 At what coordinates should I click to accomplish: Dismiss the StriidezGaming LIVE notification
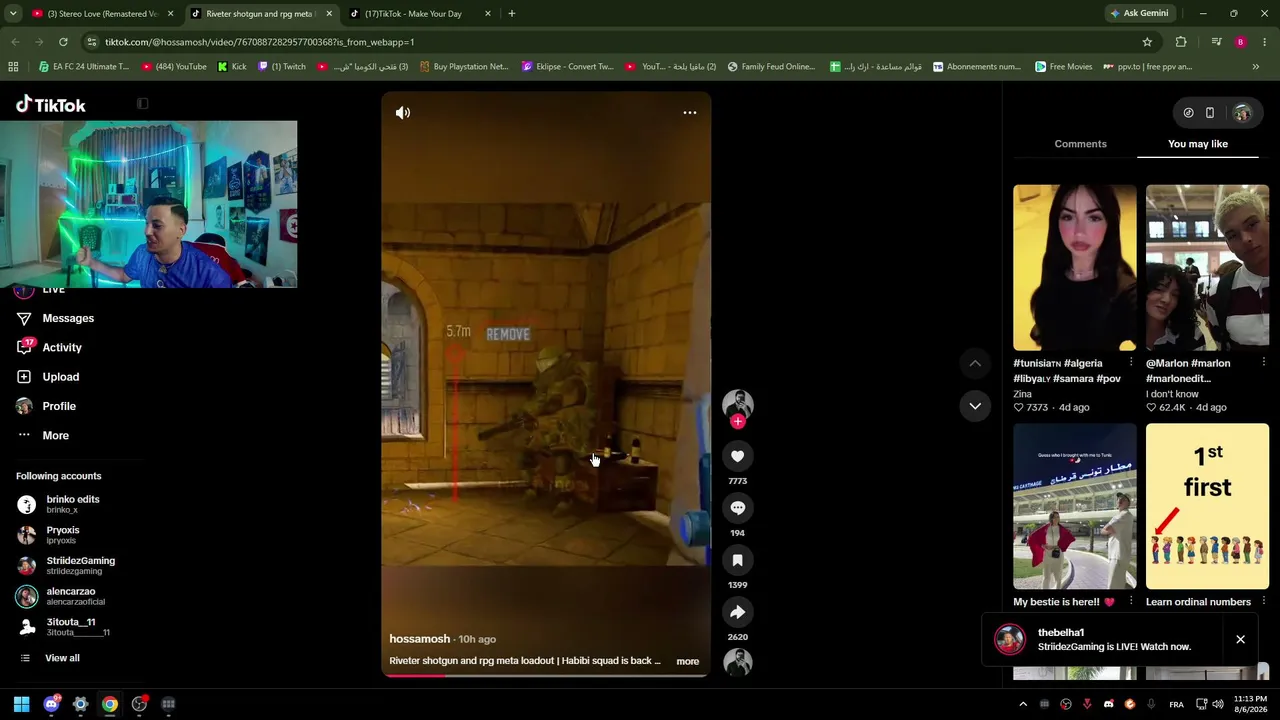pos(1240,639)
